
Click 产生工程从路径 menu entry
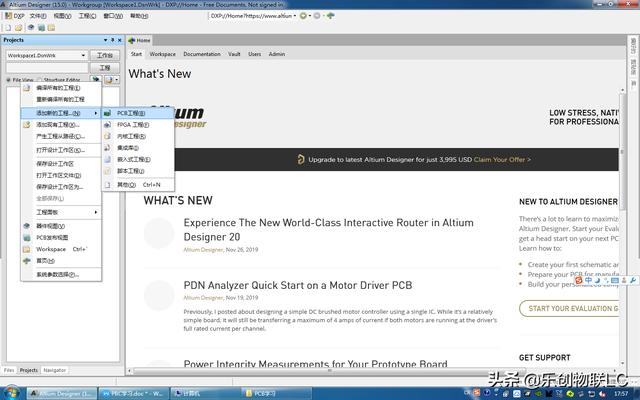click(x=61, y=136)
